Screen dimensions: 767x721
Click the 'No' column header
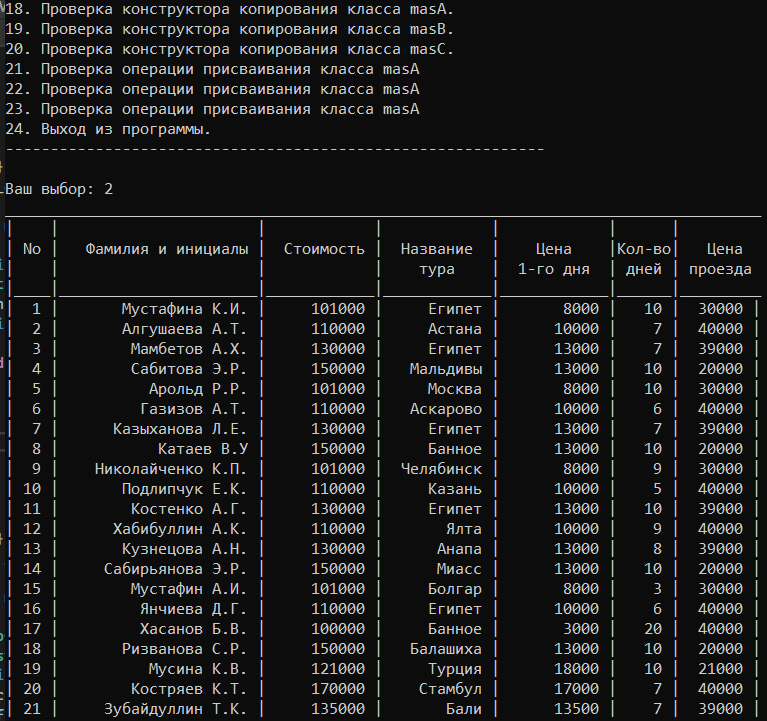(32, 249)
